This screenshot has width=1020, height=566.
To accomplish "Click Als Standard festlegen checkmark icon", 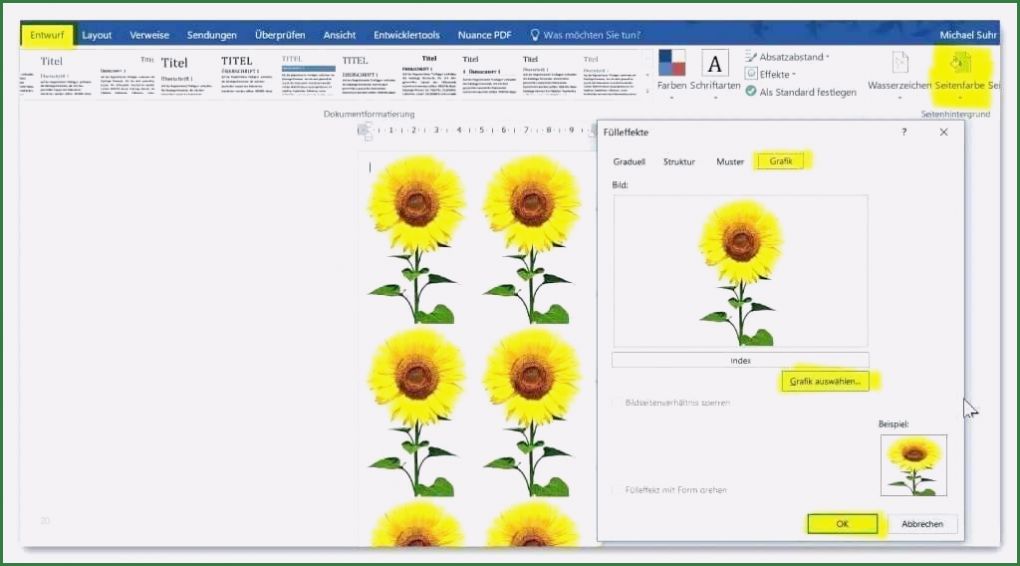I will [x=751, y=92].
